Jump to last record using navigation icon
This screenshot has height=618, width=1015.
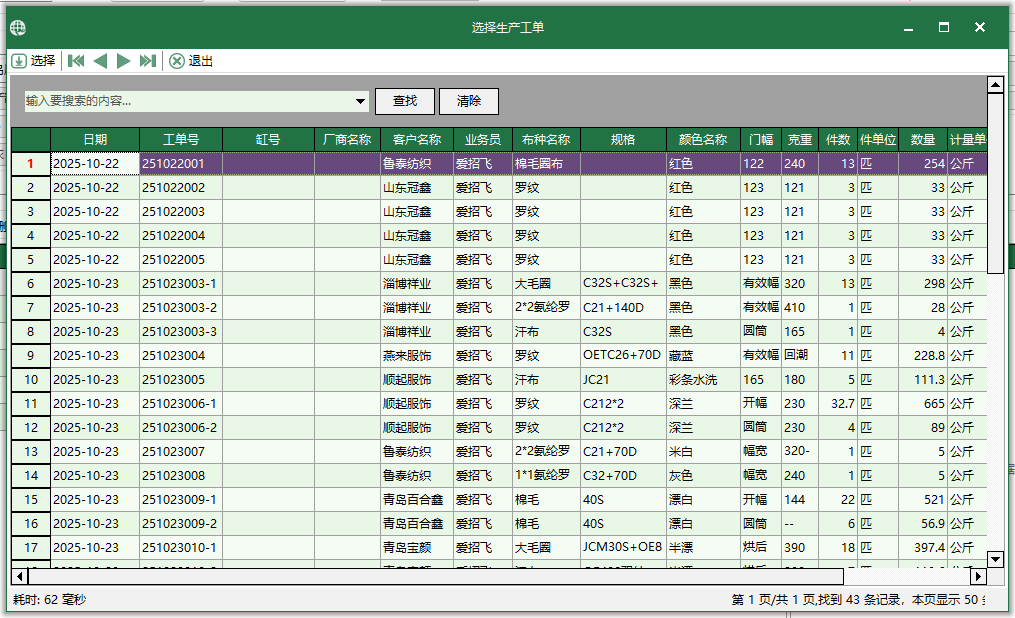(x=147, y=60)
